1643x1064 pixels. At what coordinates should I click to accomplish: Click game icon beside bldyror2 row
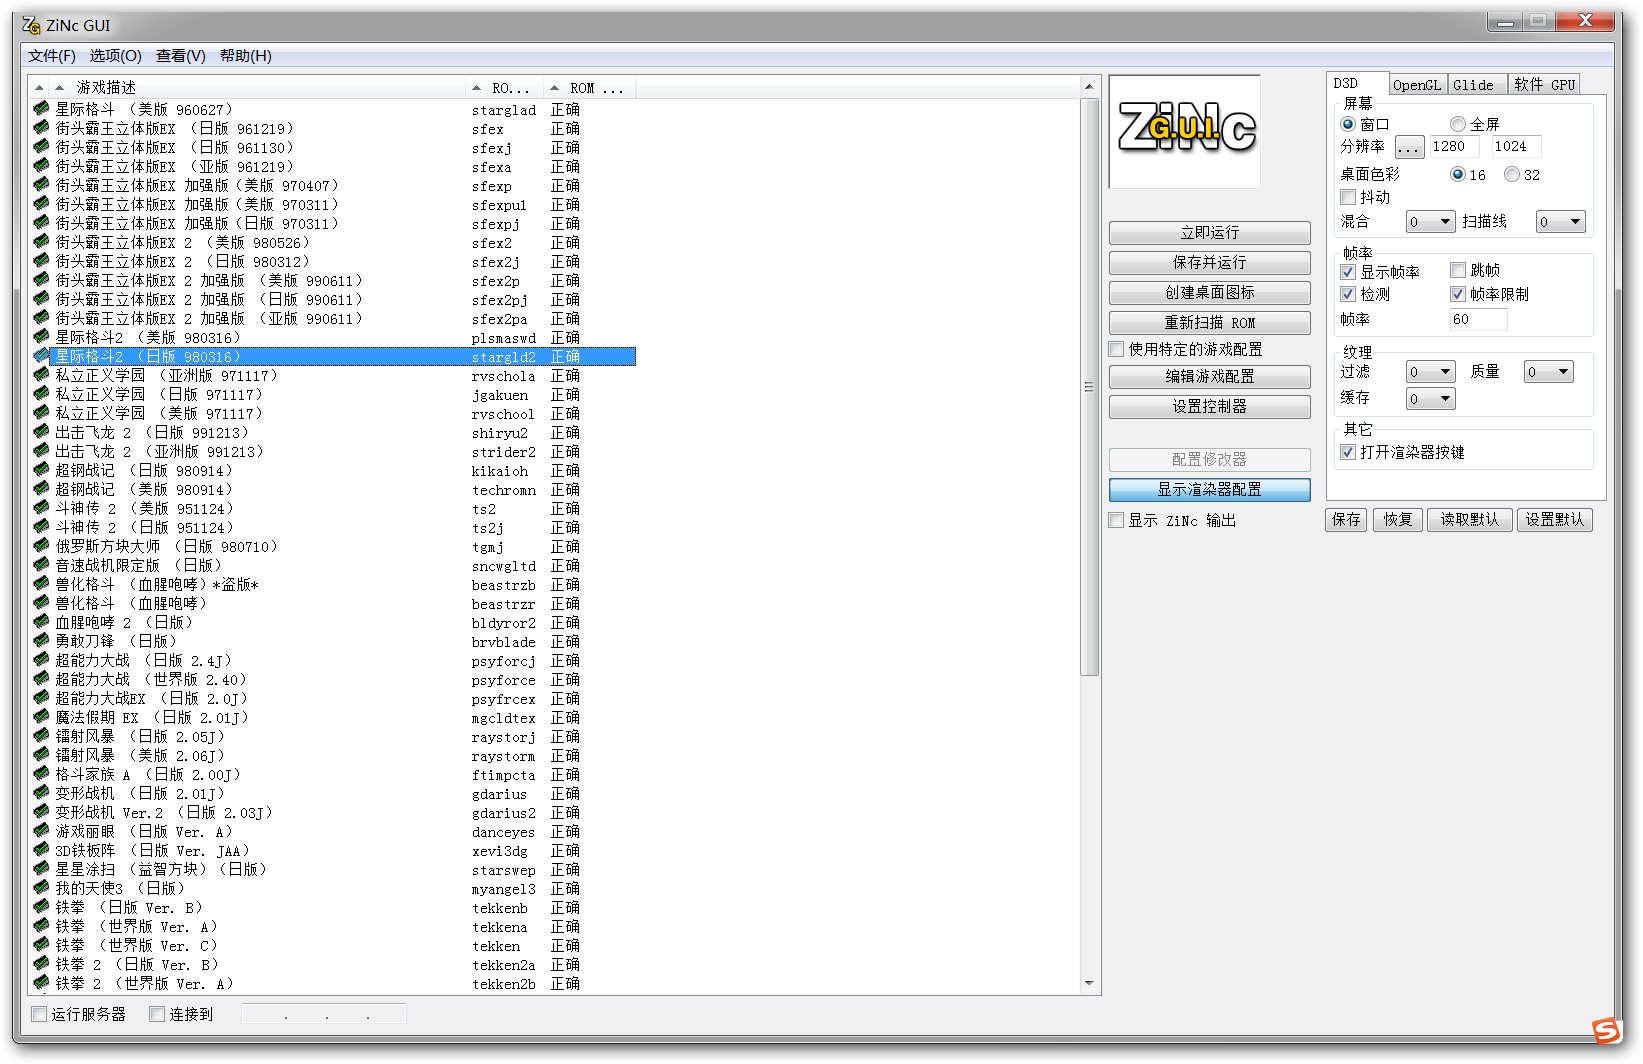pyautogui.click(x=41, y=622)
